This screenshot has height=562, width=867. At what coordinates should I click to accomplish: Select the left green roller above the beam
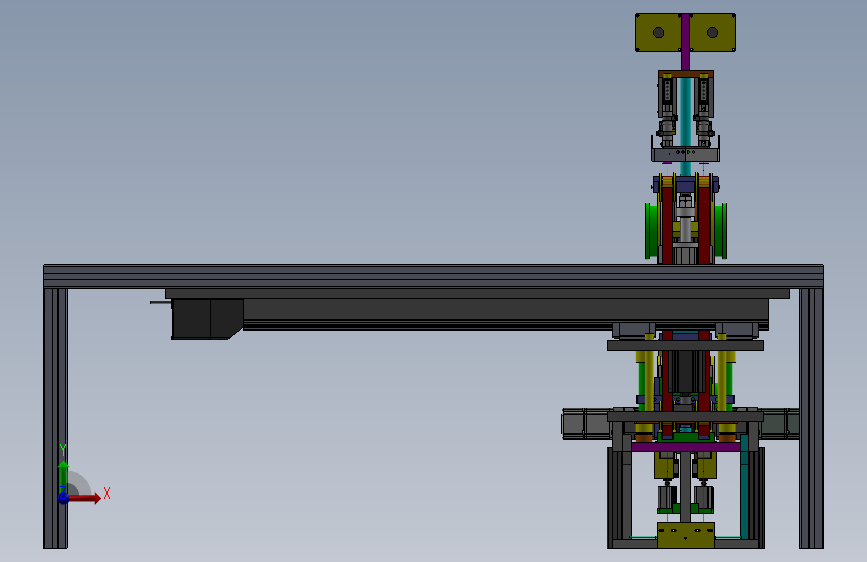click(x=652, y=231)
